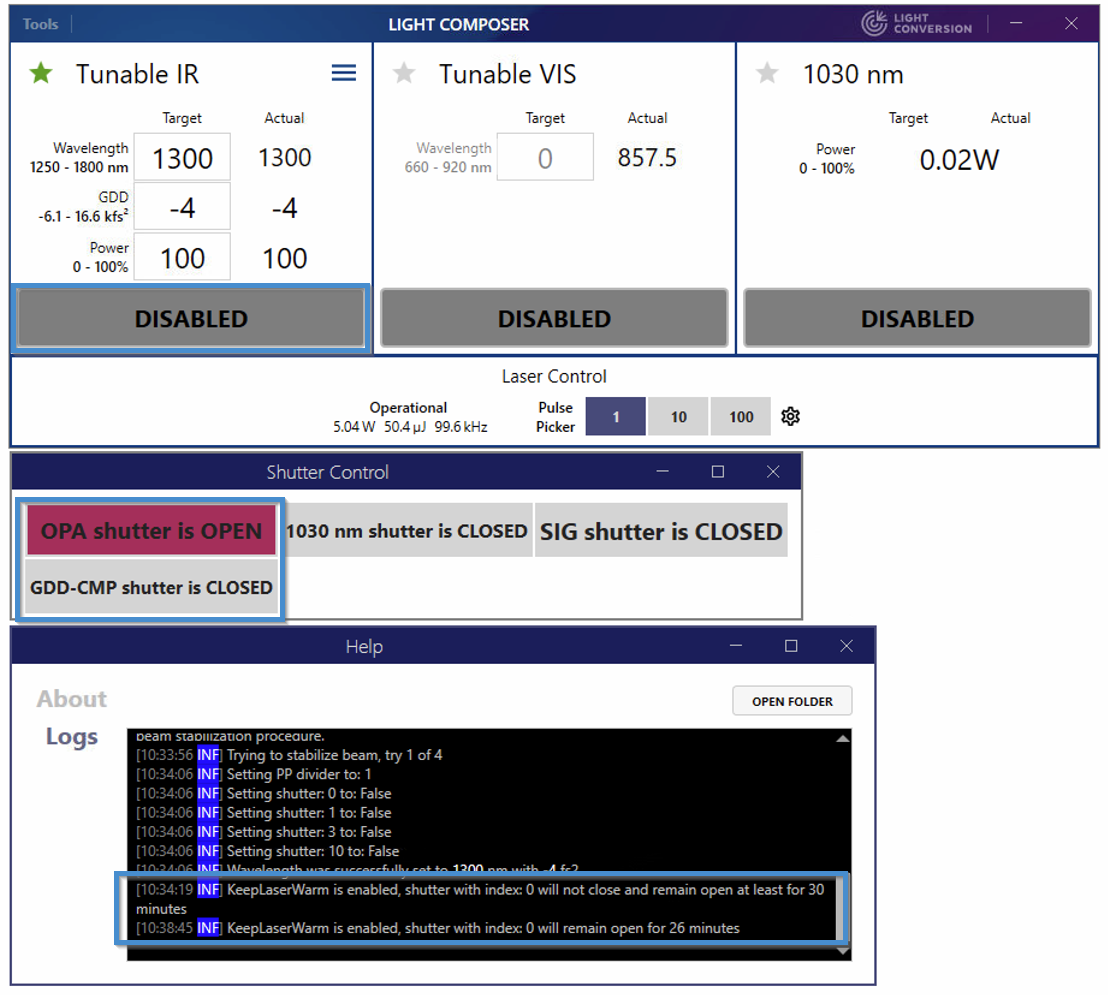Screen dimensions: 1108x995
Task: Minimize the Light Composer window
Action: [x=1016, y=23]
